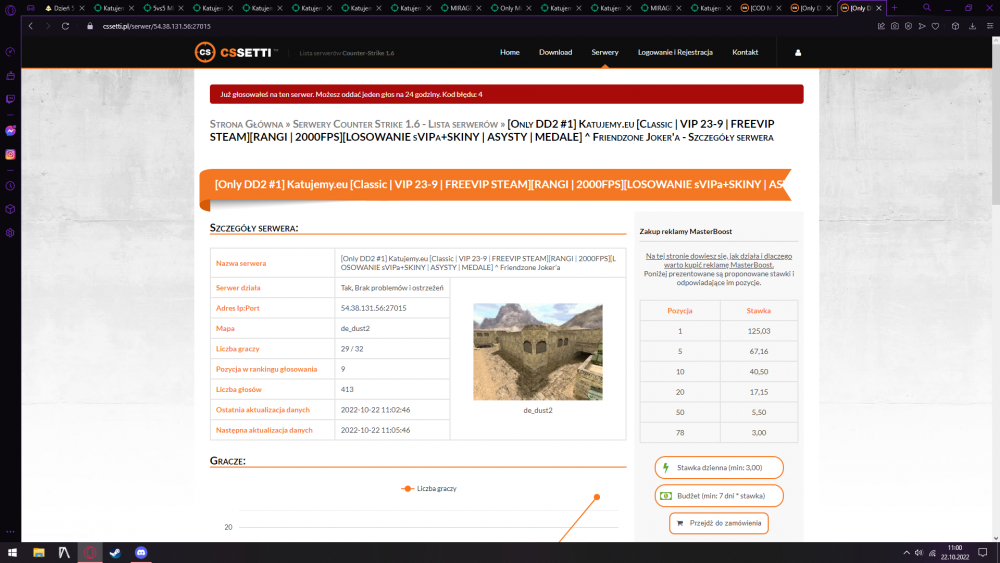This screenshot has width=1000, height=563.
Task: Click the MasterBoost advertisement info link
Action: click(719, 260)
